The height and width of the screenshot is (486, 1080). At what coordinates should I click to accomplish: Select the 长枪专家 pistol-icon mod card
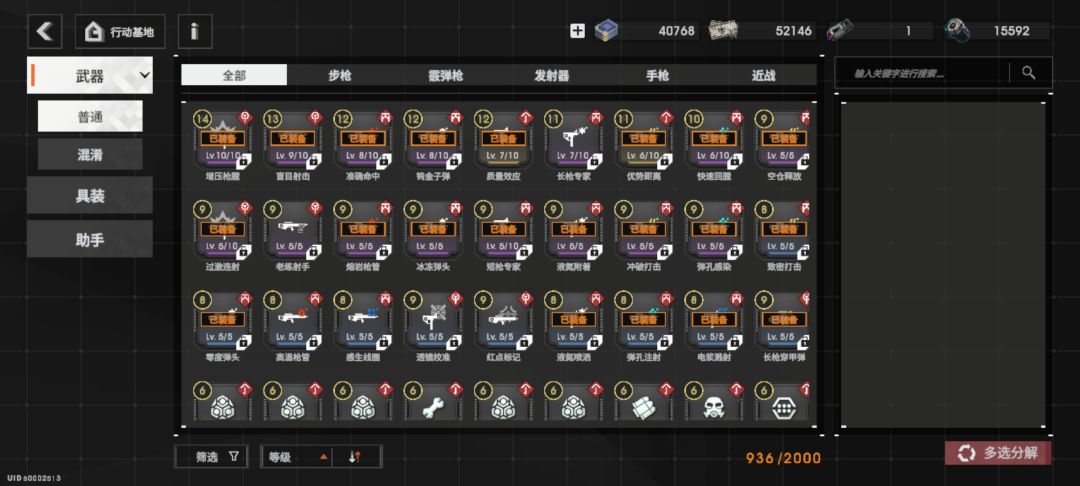574,145
